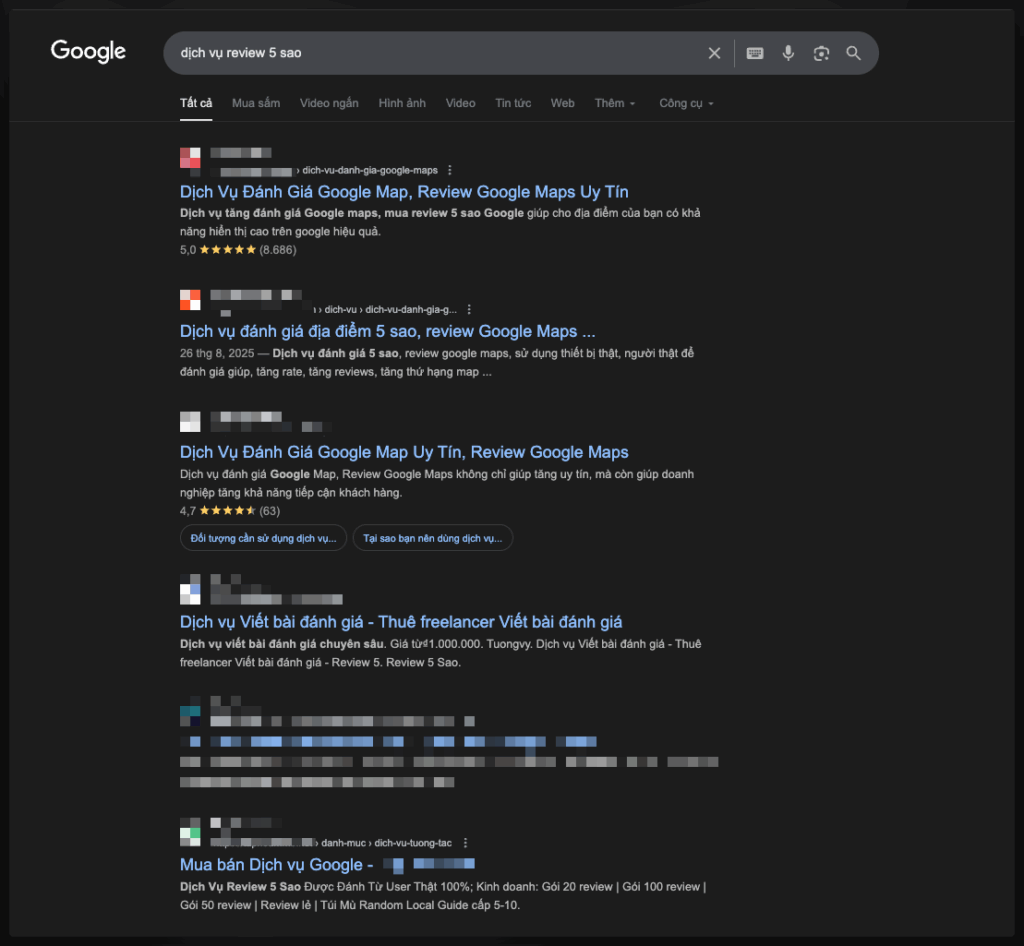Screen dimensions: 1024x946
Task: Click inside the search input field
Action: coord(430,53)
